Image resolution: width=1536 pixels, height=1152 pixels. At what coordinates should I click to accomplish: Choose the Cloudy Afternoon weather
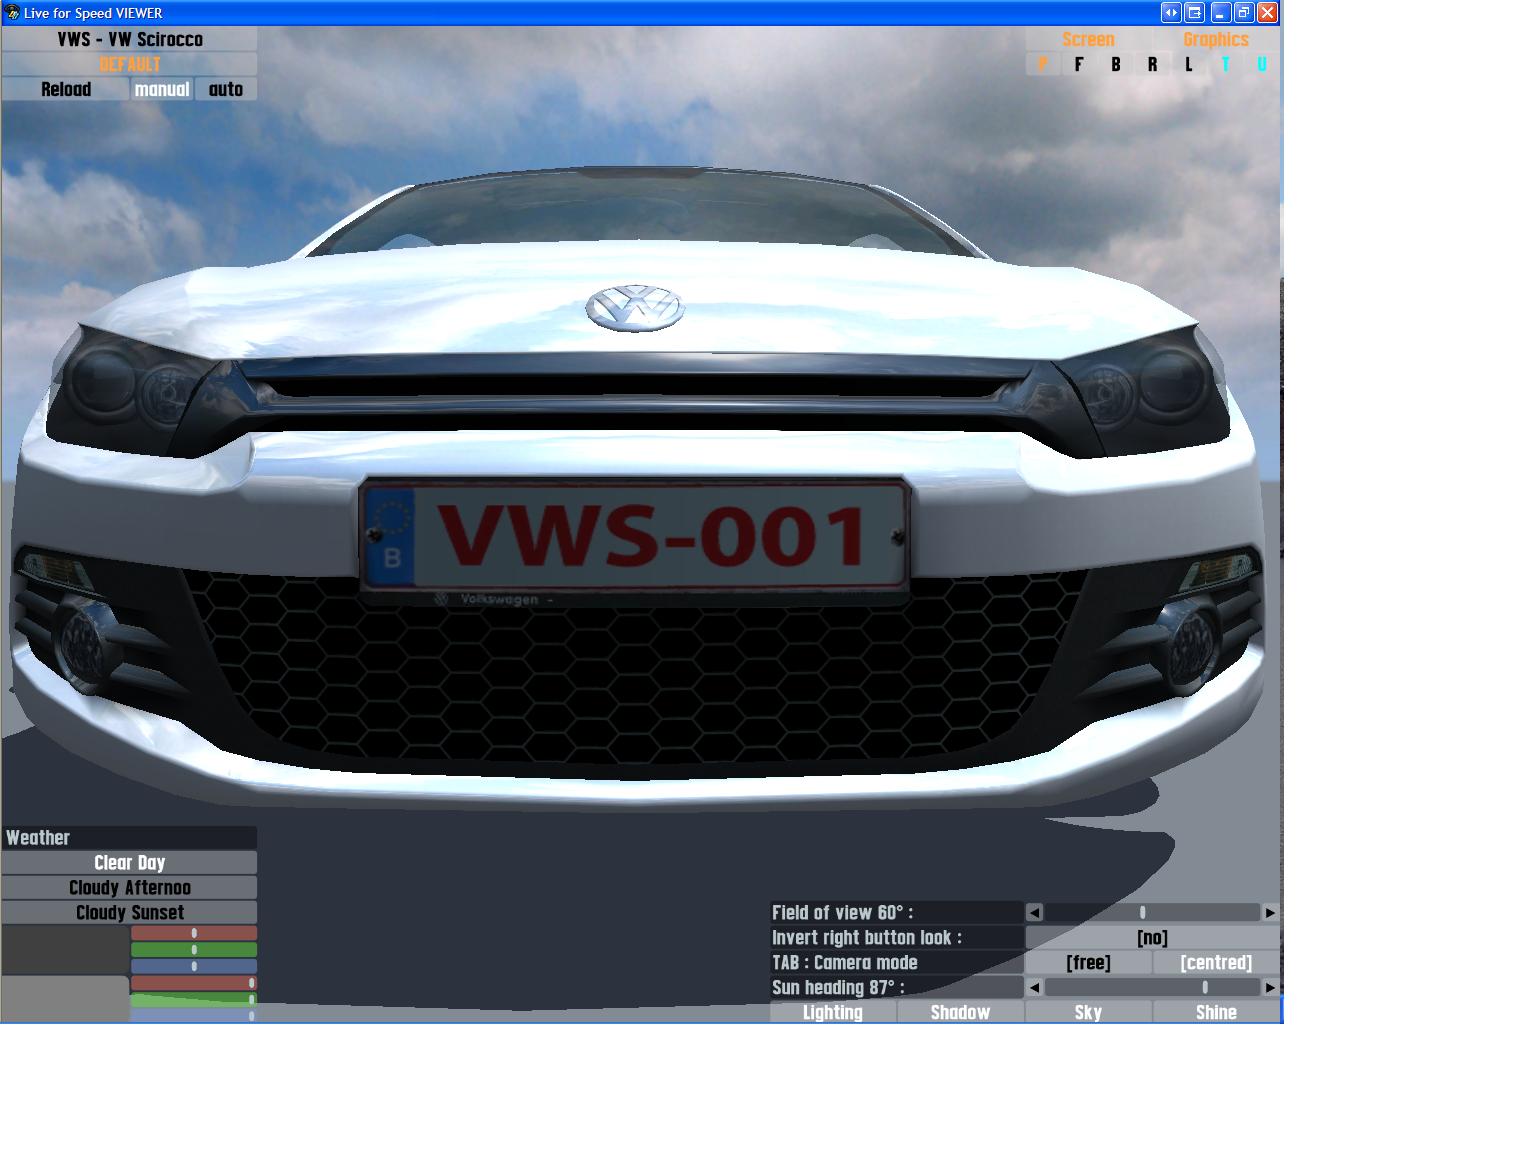click(129, 887)
